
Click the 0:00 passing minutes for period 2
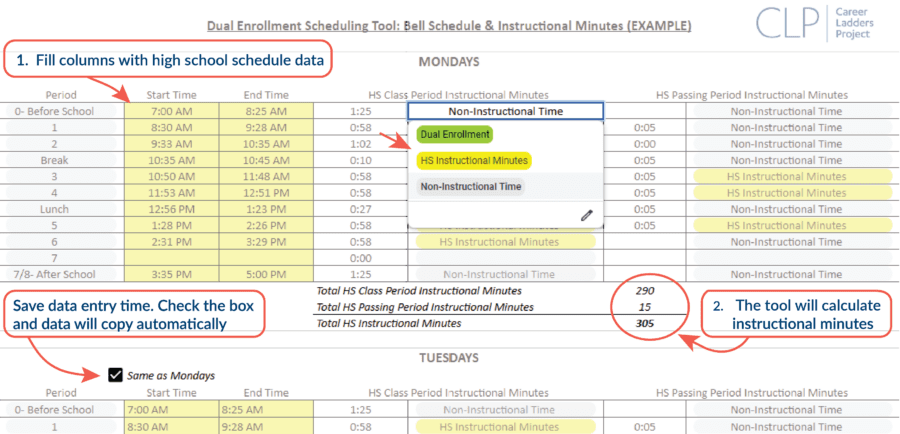click(645, 144)
